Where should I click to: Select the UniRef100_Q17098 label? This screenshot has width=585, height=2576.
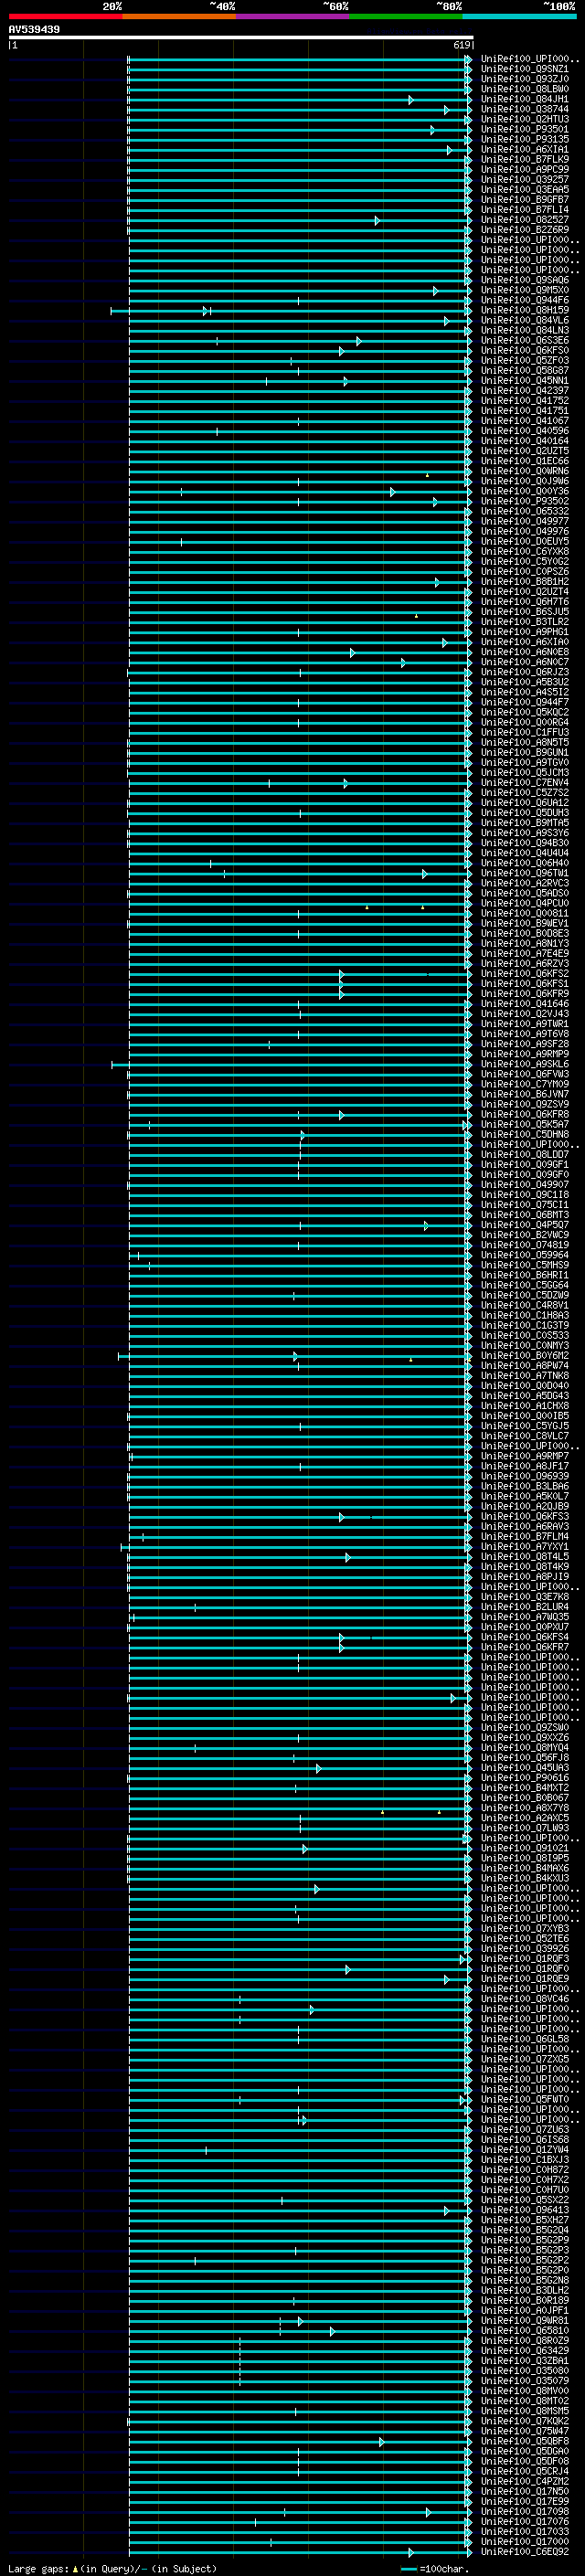525,2511
